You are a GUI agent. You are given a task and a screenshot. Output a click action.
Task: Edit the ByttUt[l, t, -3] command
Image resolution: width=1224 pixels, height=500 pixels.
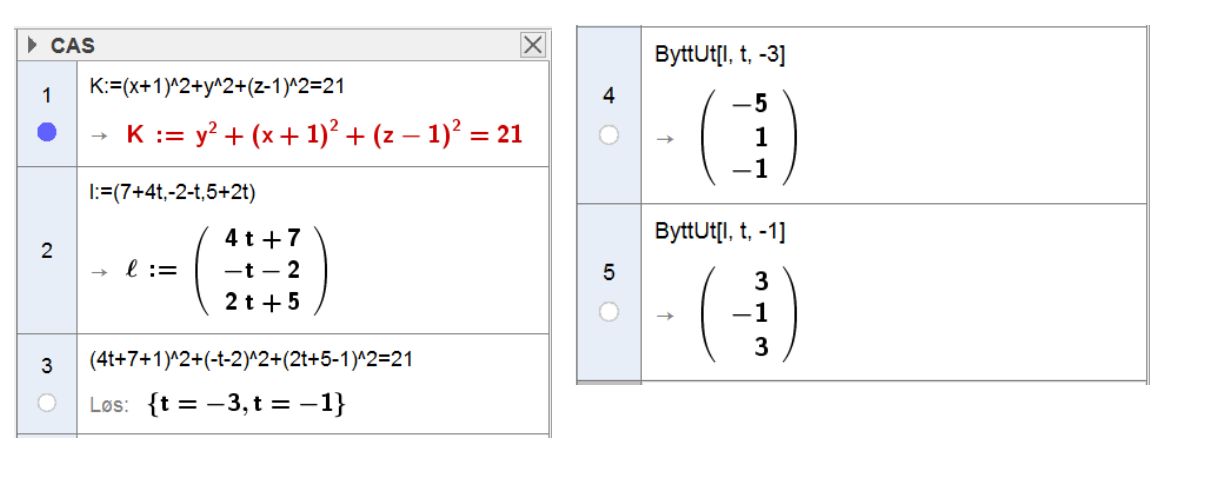[x=720, y=55]
